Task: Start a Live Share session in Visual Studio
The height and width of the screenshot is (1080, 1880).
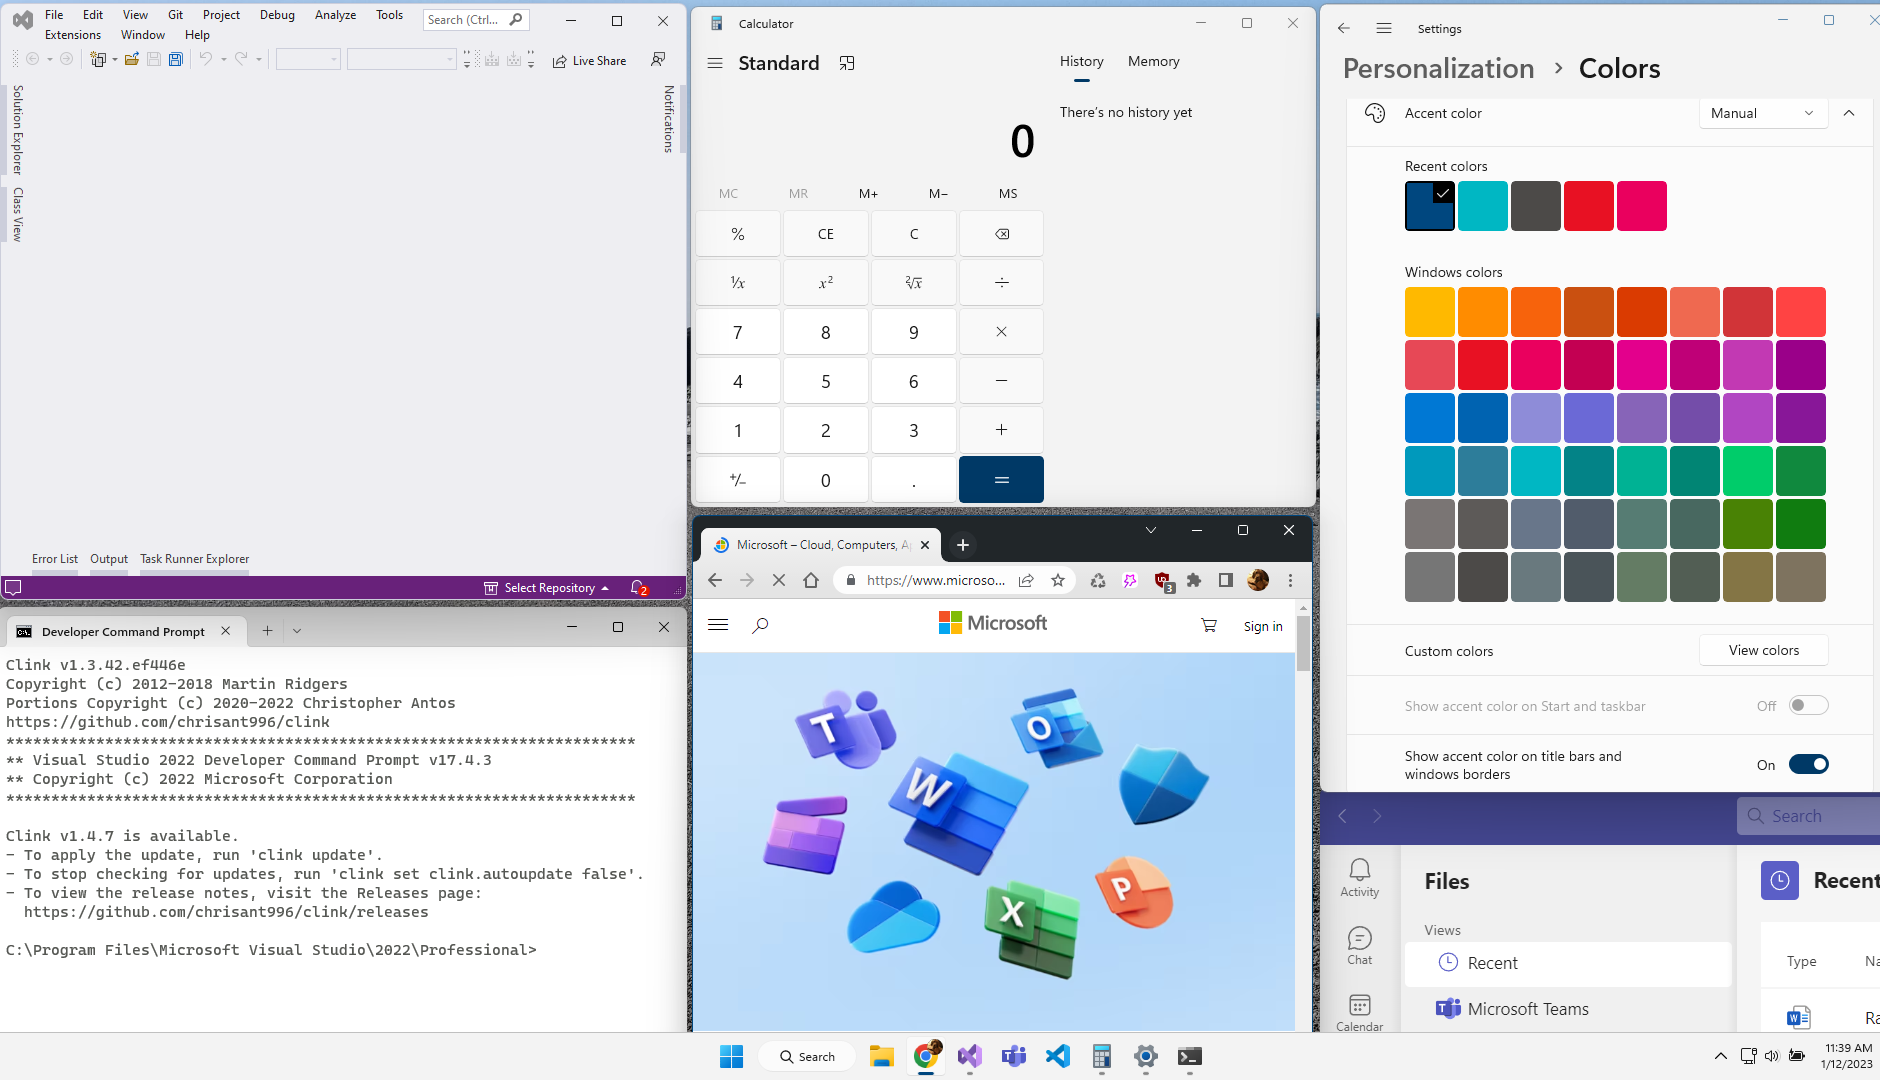Action: pyautogui.click(x=590, y=60)
